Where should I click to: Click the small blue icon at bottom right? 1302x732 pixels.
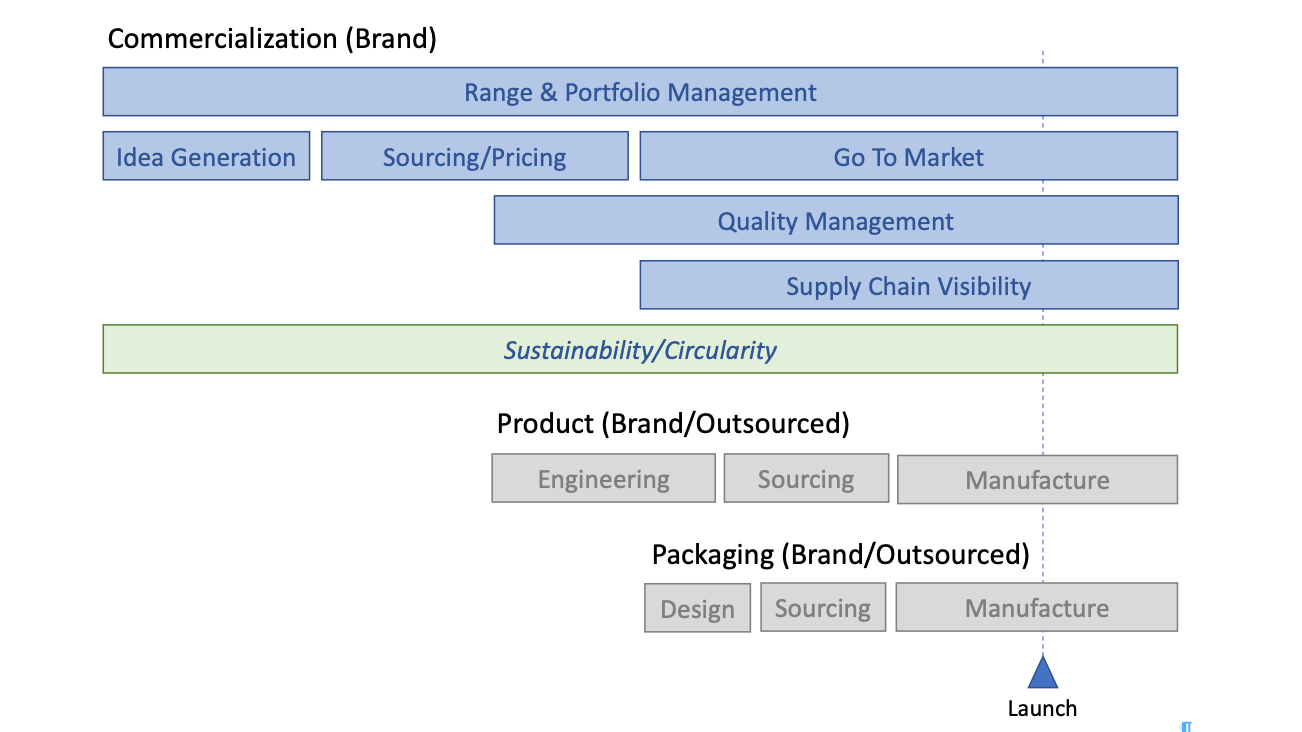pyautogui.click(x=1186, y=726)
